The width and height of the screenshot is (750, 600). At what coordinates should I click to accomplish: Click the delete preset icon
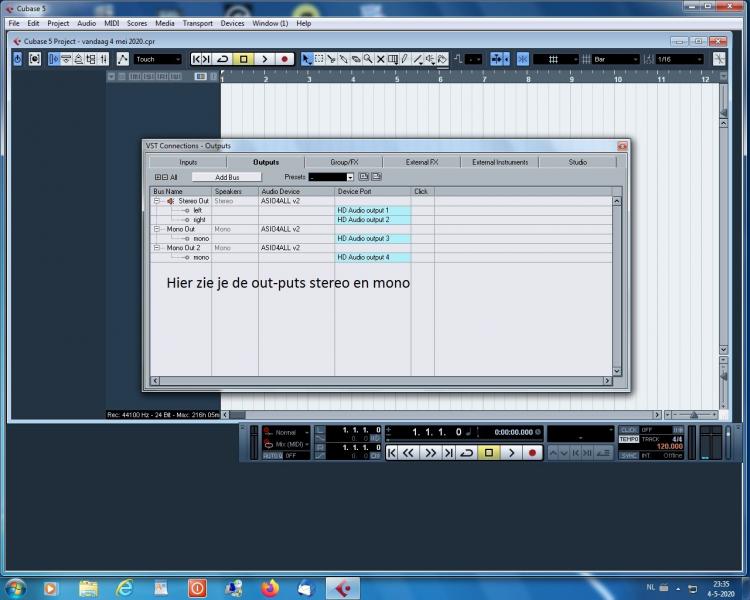tap(376, 177)
